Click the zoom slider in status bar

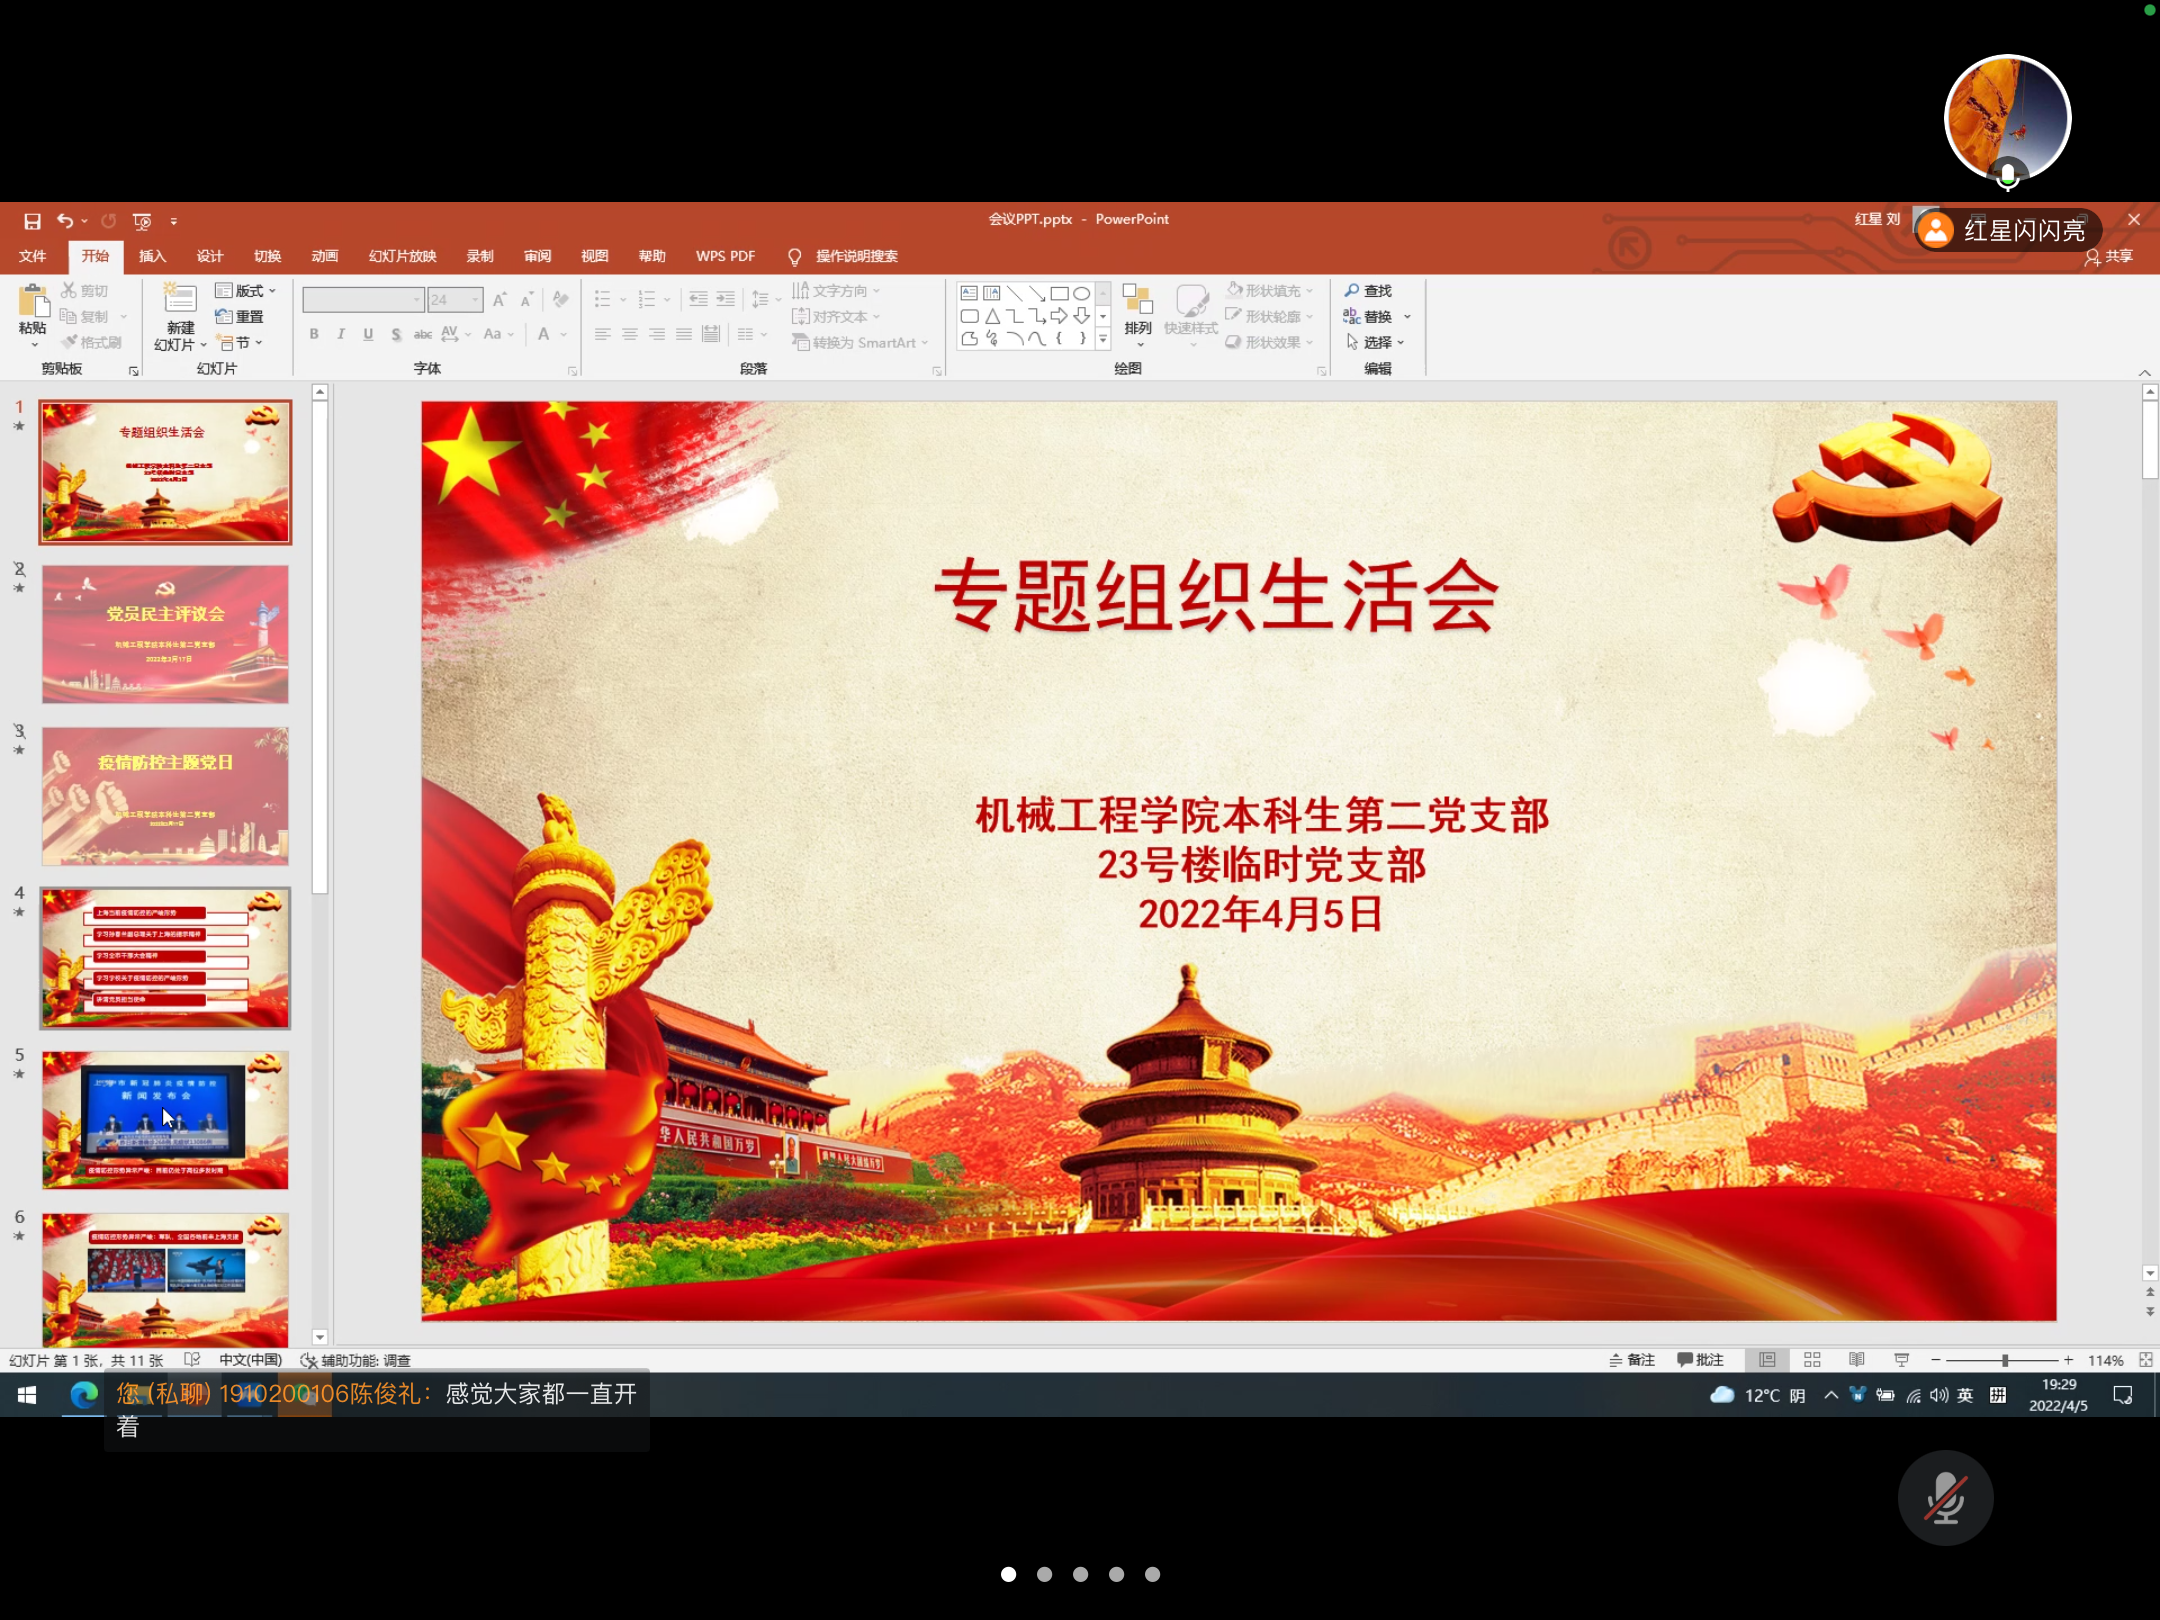[x=2004, y=1360]
